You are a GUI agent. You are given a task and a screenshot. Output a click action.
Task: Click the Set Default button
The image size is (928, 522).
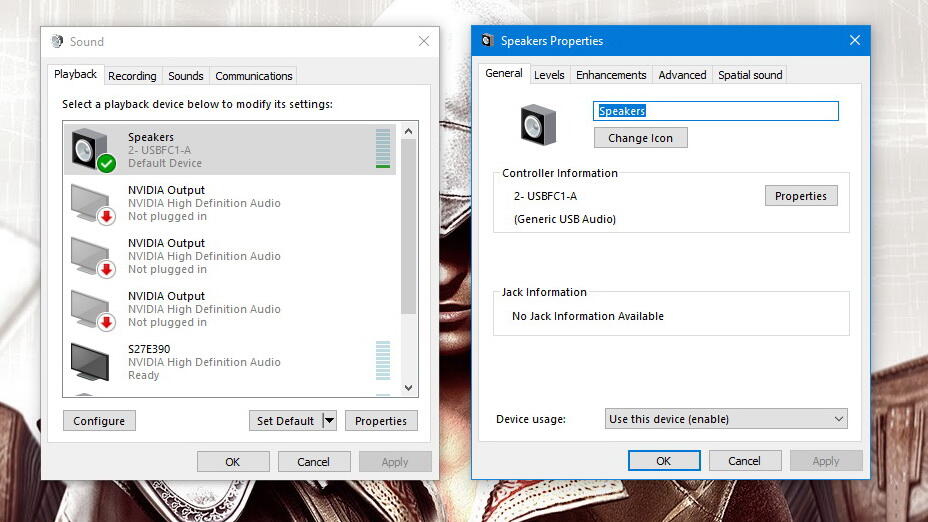pos(285,421)
